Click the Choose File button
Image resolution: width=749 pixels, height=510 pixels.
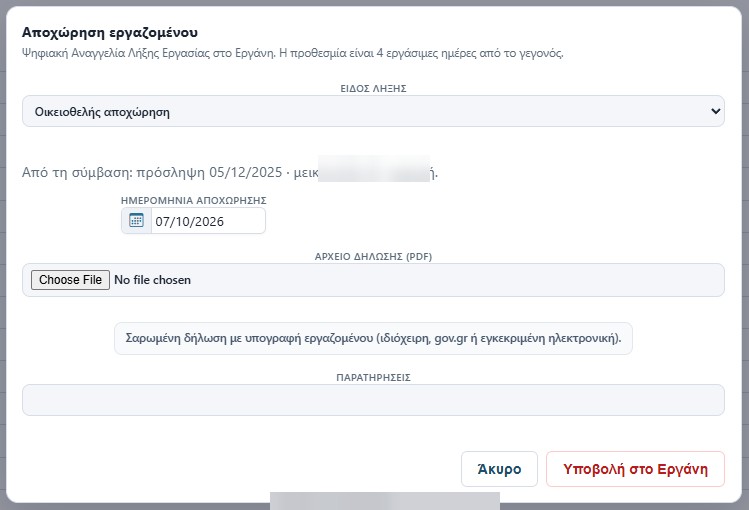point(70,280)
